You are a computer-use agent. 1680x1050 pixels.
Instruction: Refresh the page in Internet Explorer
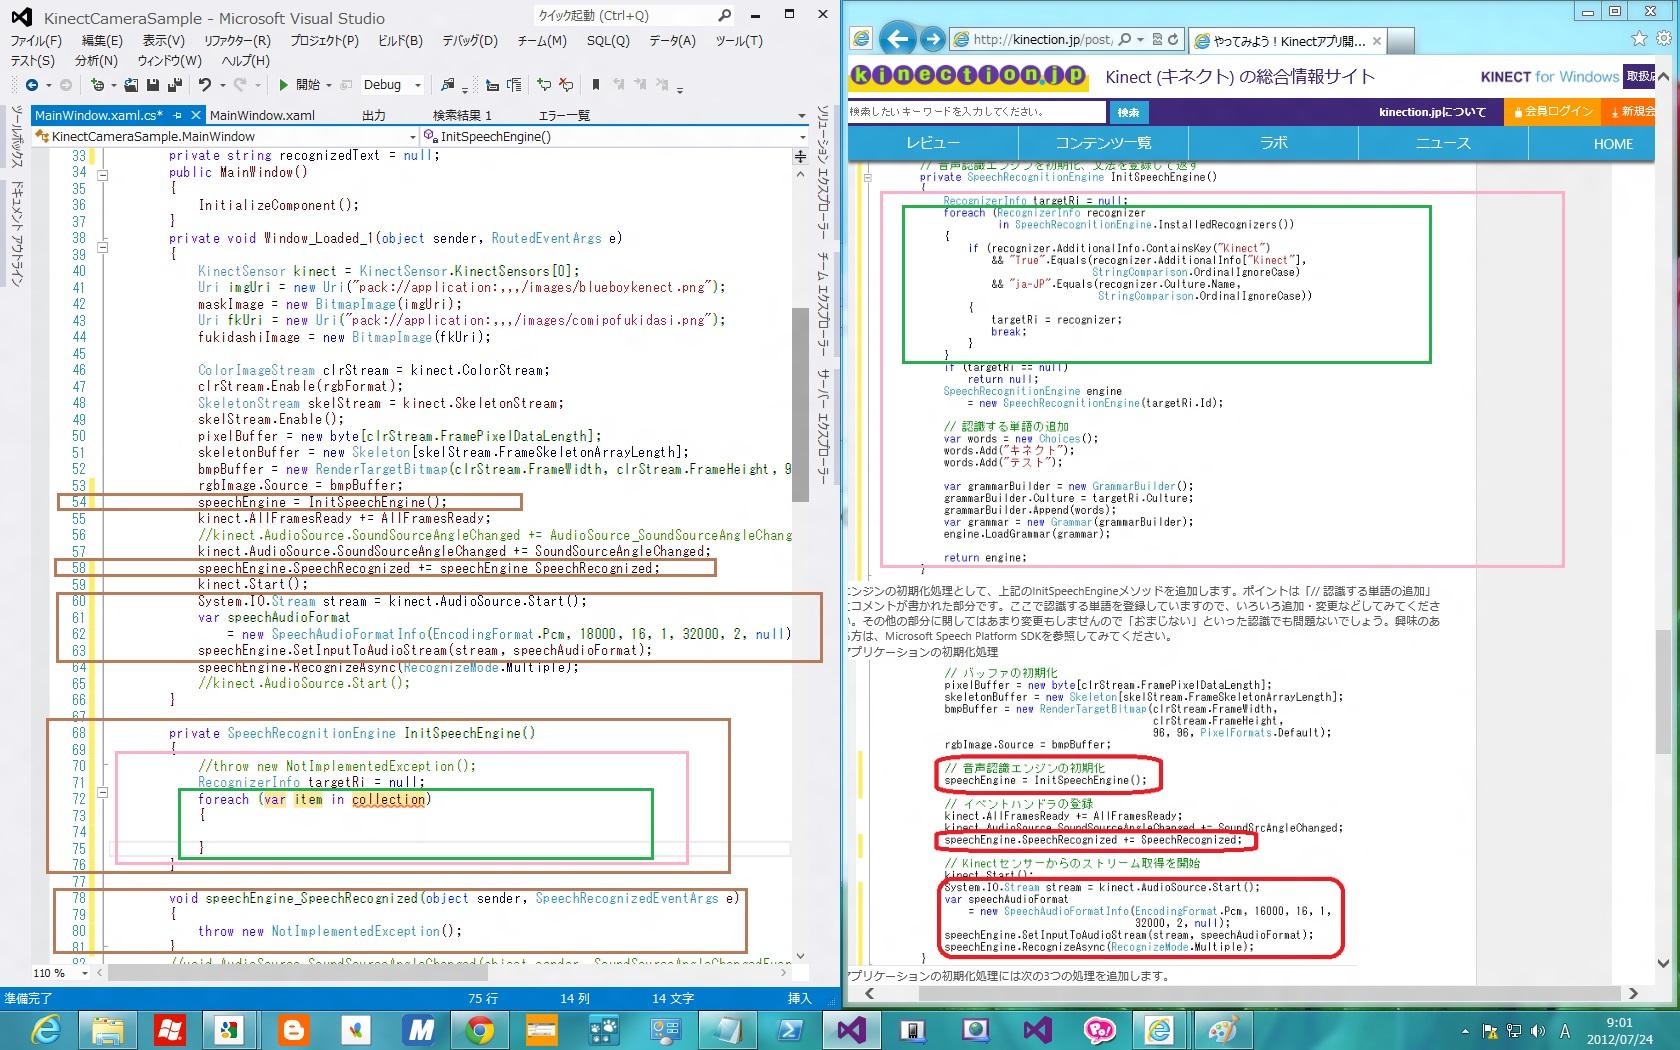click(1173, 39)
